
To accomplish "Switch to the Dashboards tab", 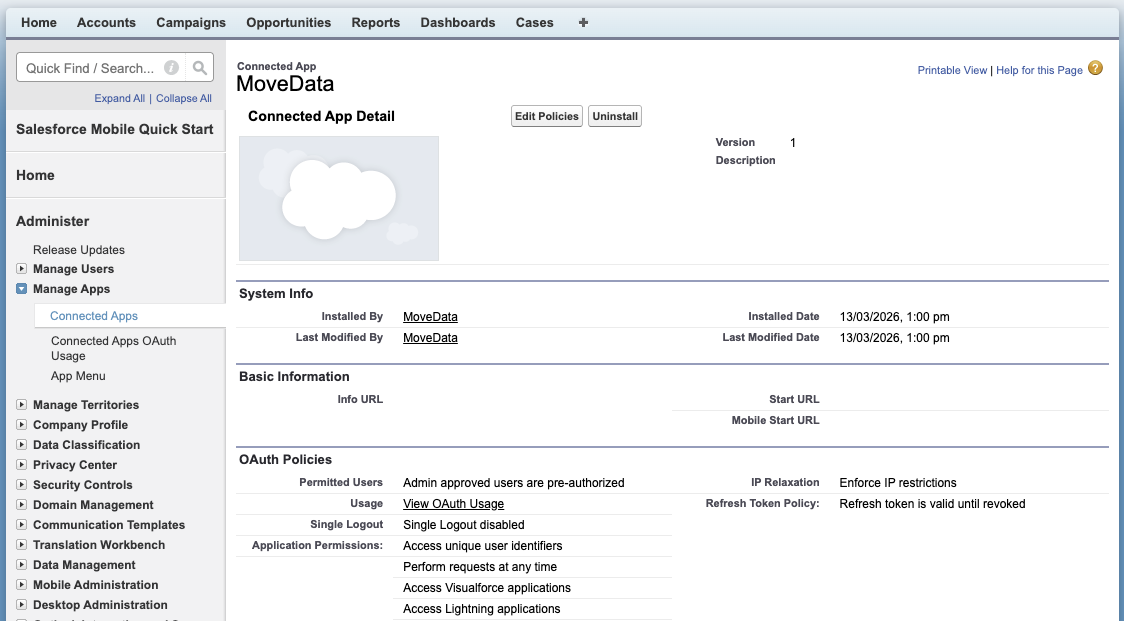I will (457, 22).
